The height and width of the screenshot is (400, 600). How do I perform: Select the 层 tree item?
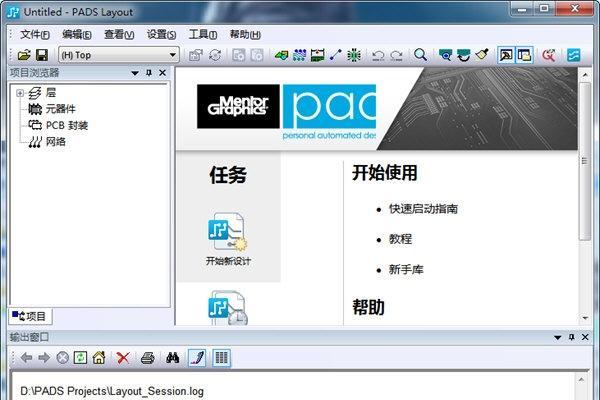pos(51,93)
